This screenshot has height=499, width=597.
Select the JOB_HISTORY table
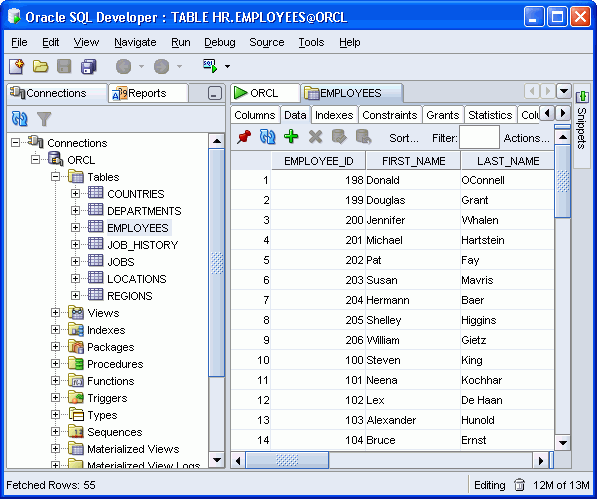[x=142, y=245]
